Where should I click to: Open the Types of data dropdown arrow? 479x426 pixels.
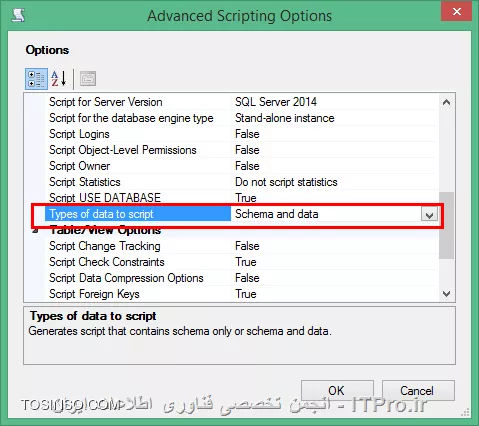429,214
